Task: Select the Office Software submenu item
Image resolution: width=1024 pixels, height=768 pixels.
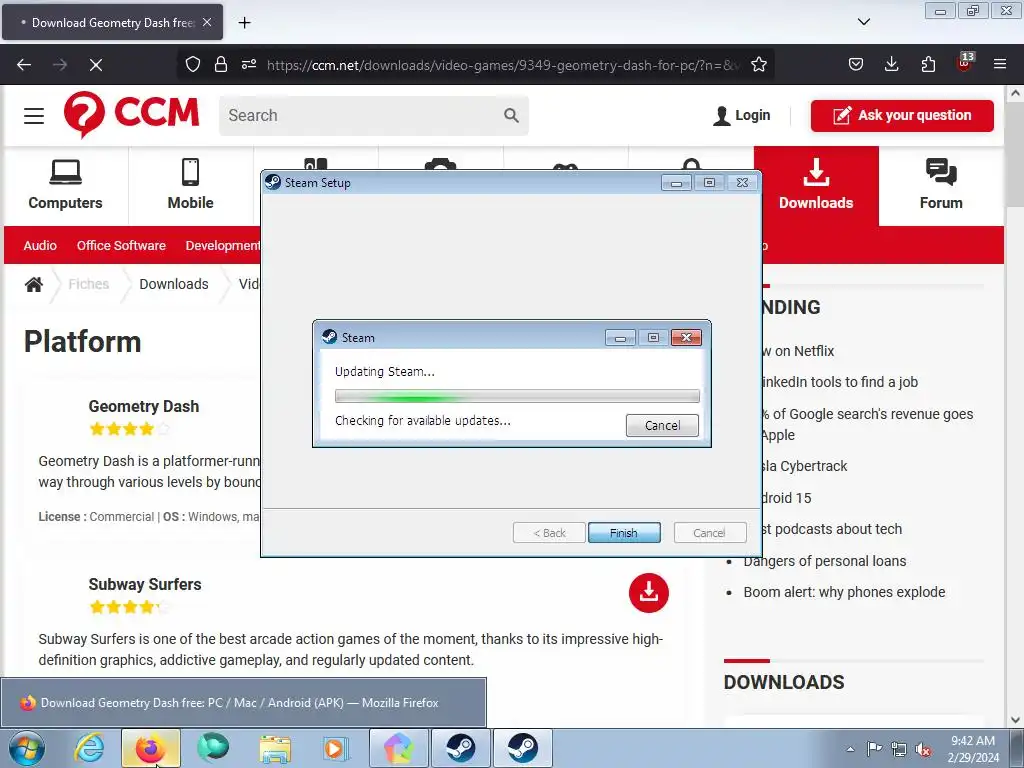Action: pyautogui.click(x=121, y=246)
